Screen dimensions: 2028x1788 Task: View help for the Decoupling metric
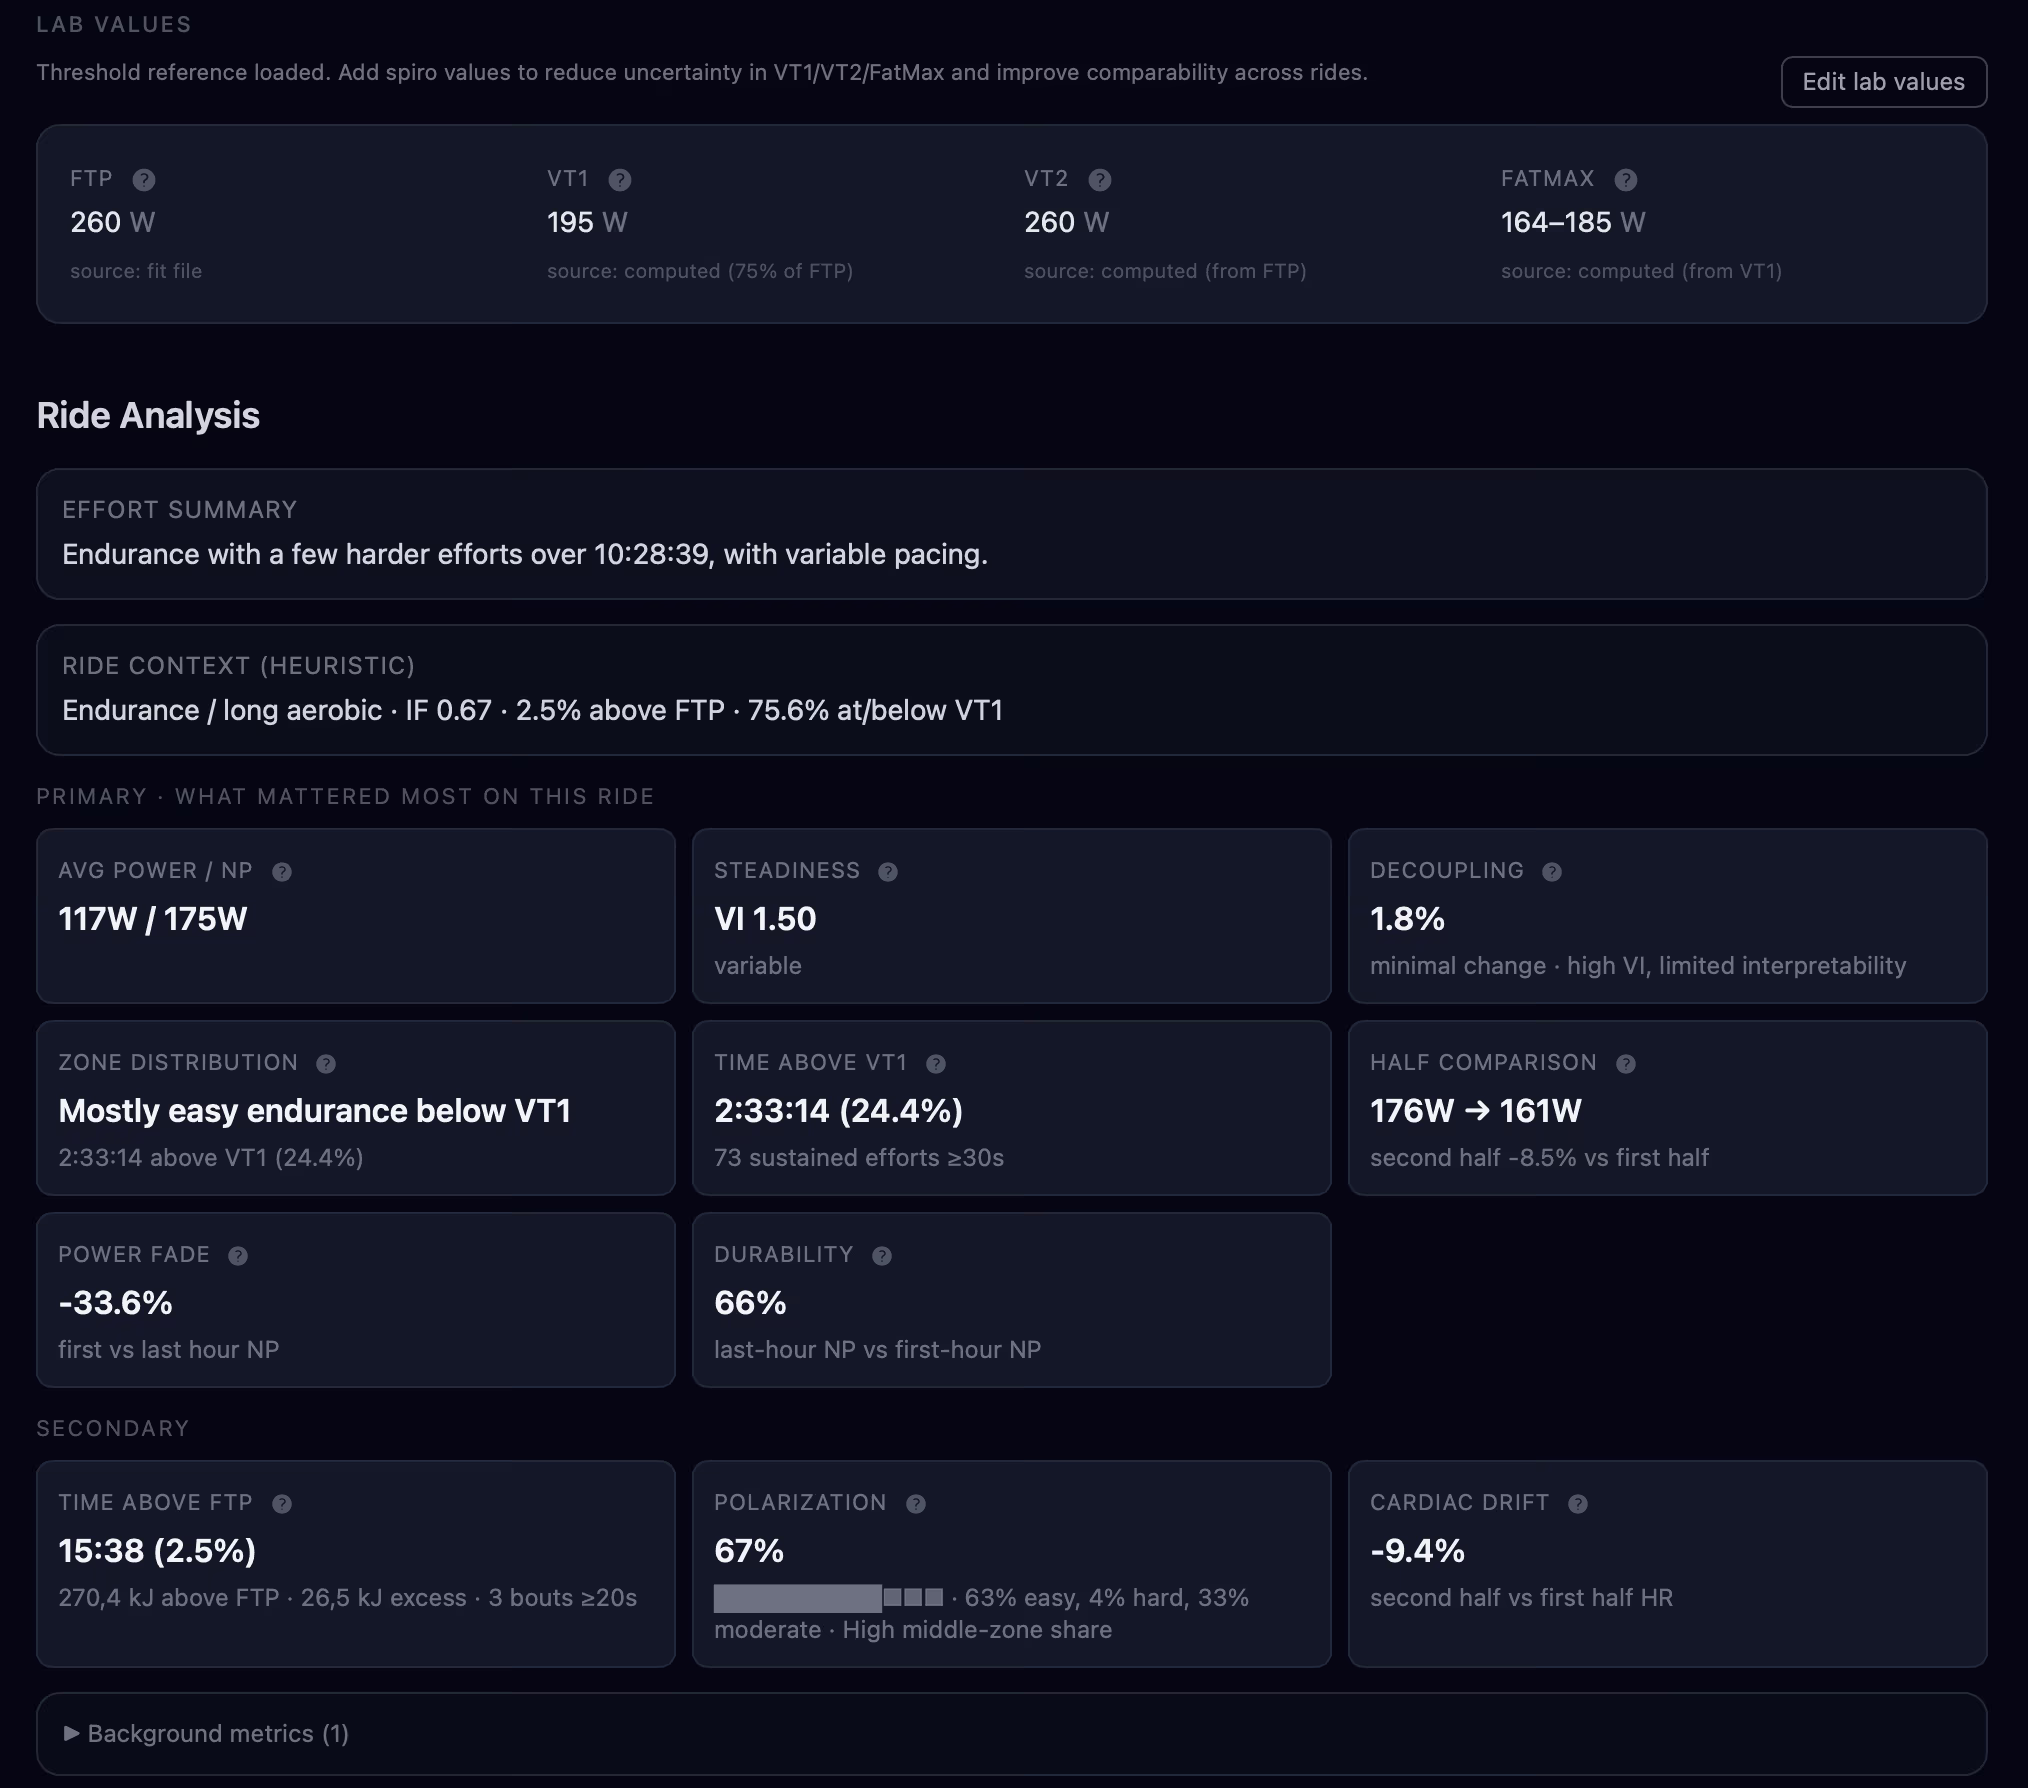(1553, 871)
